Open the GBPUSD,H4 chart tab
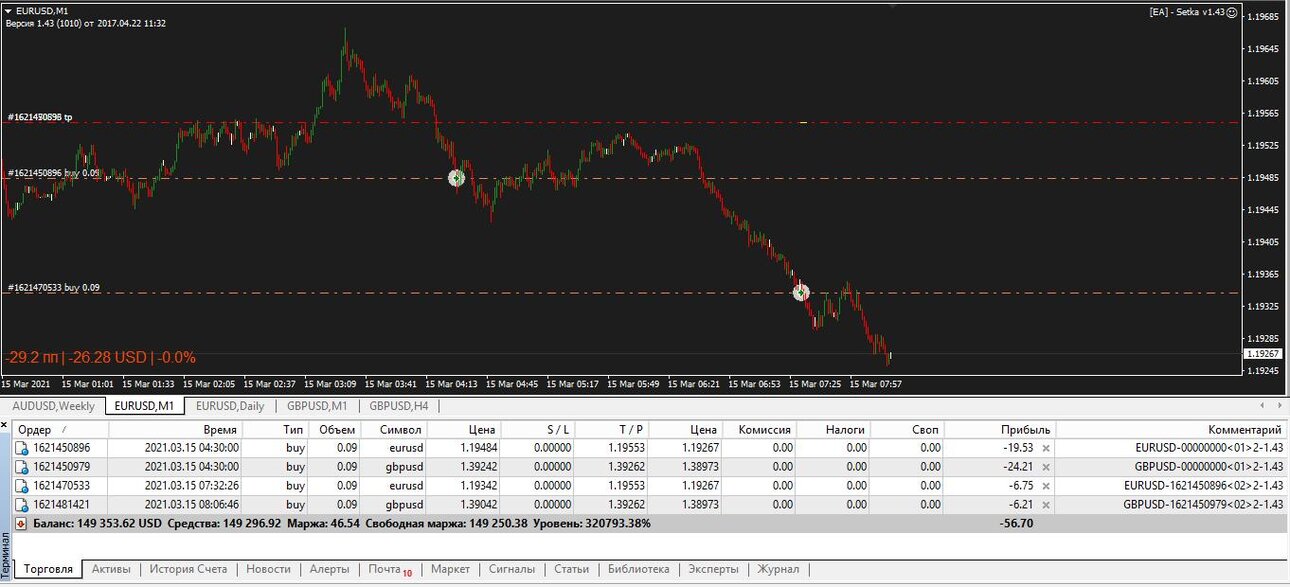 399,406
